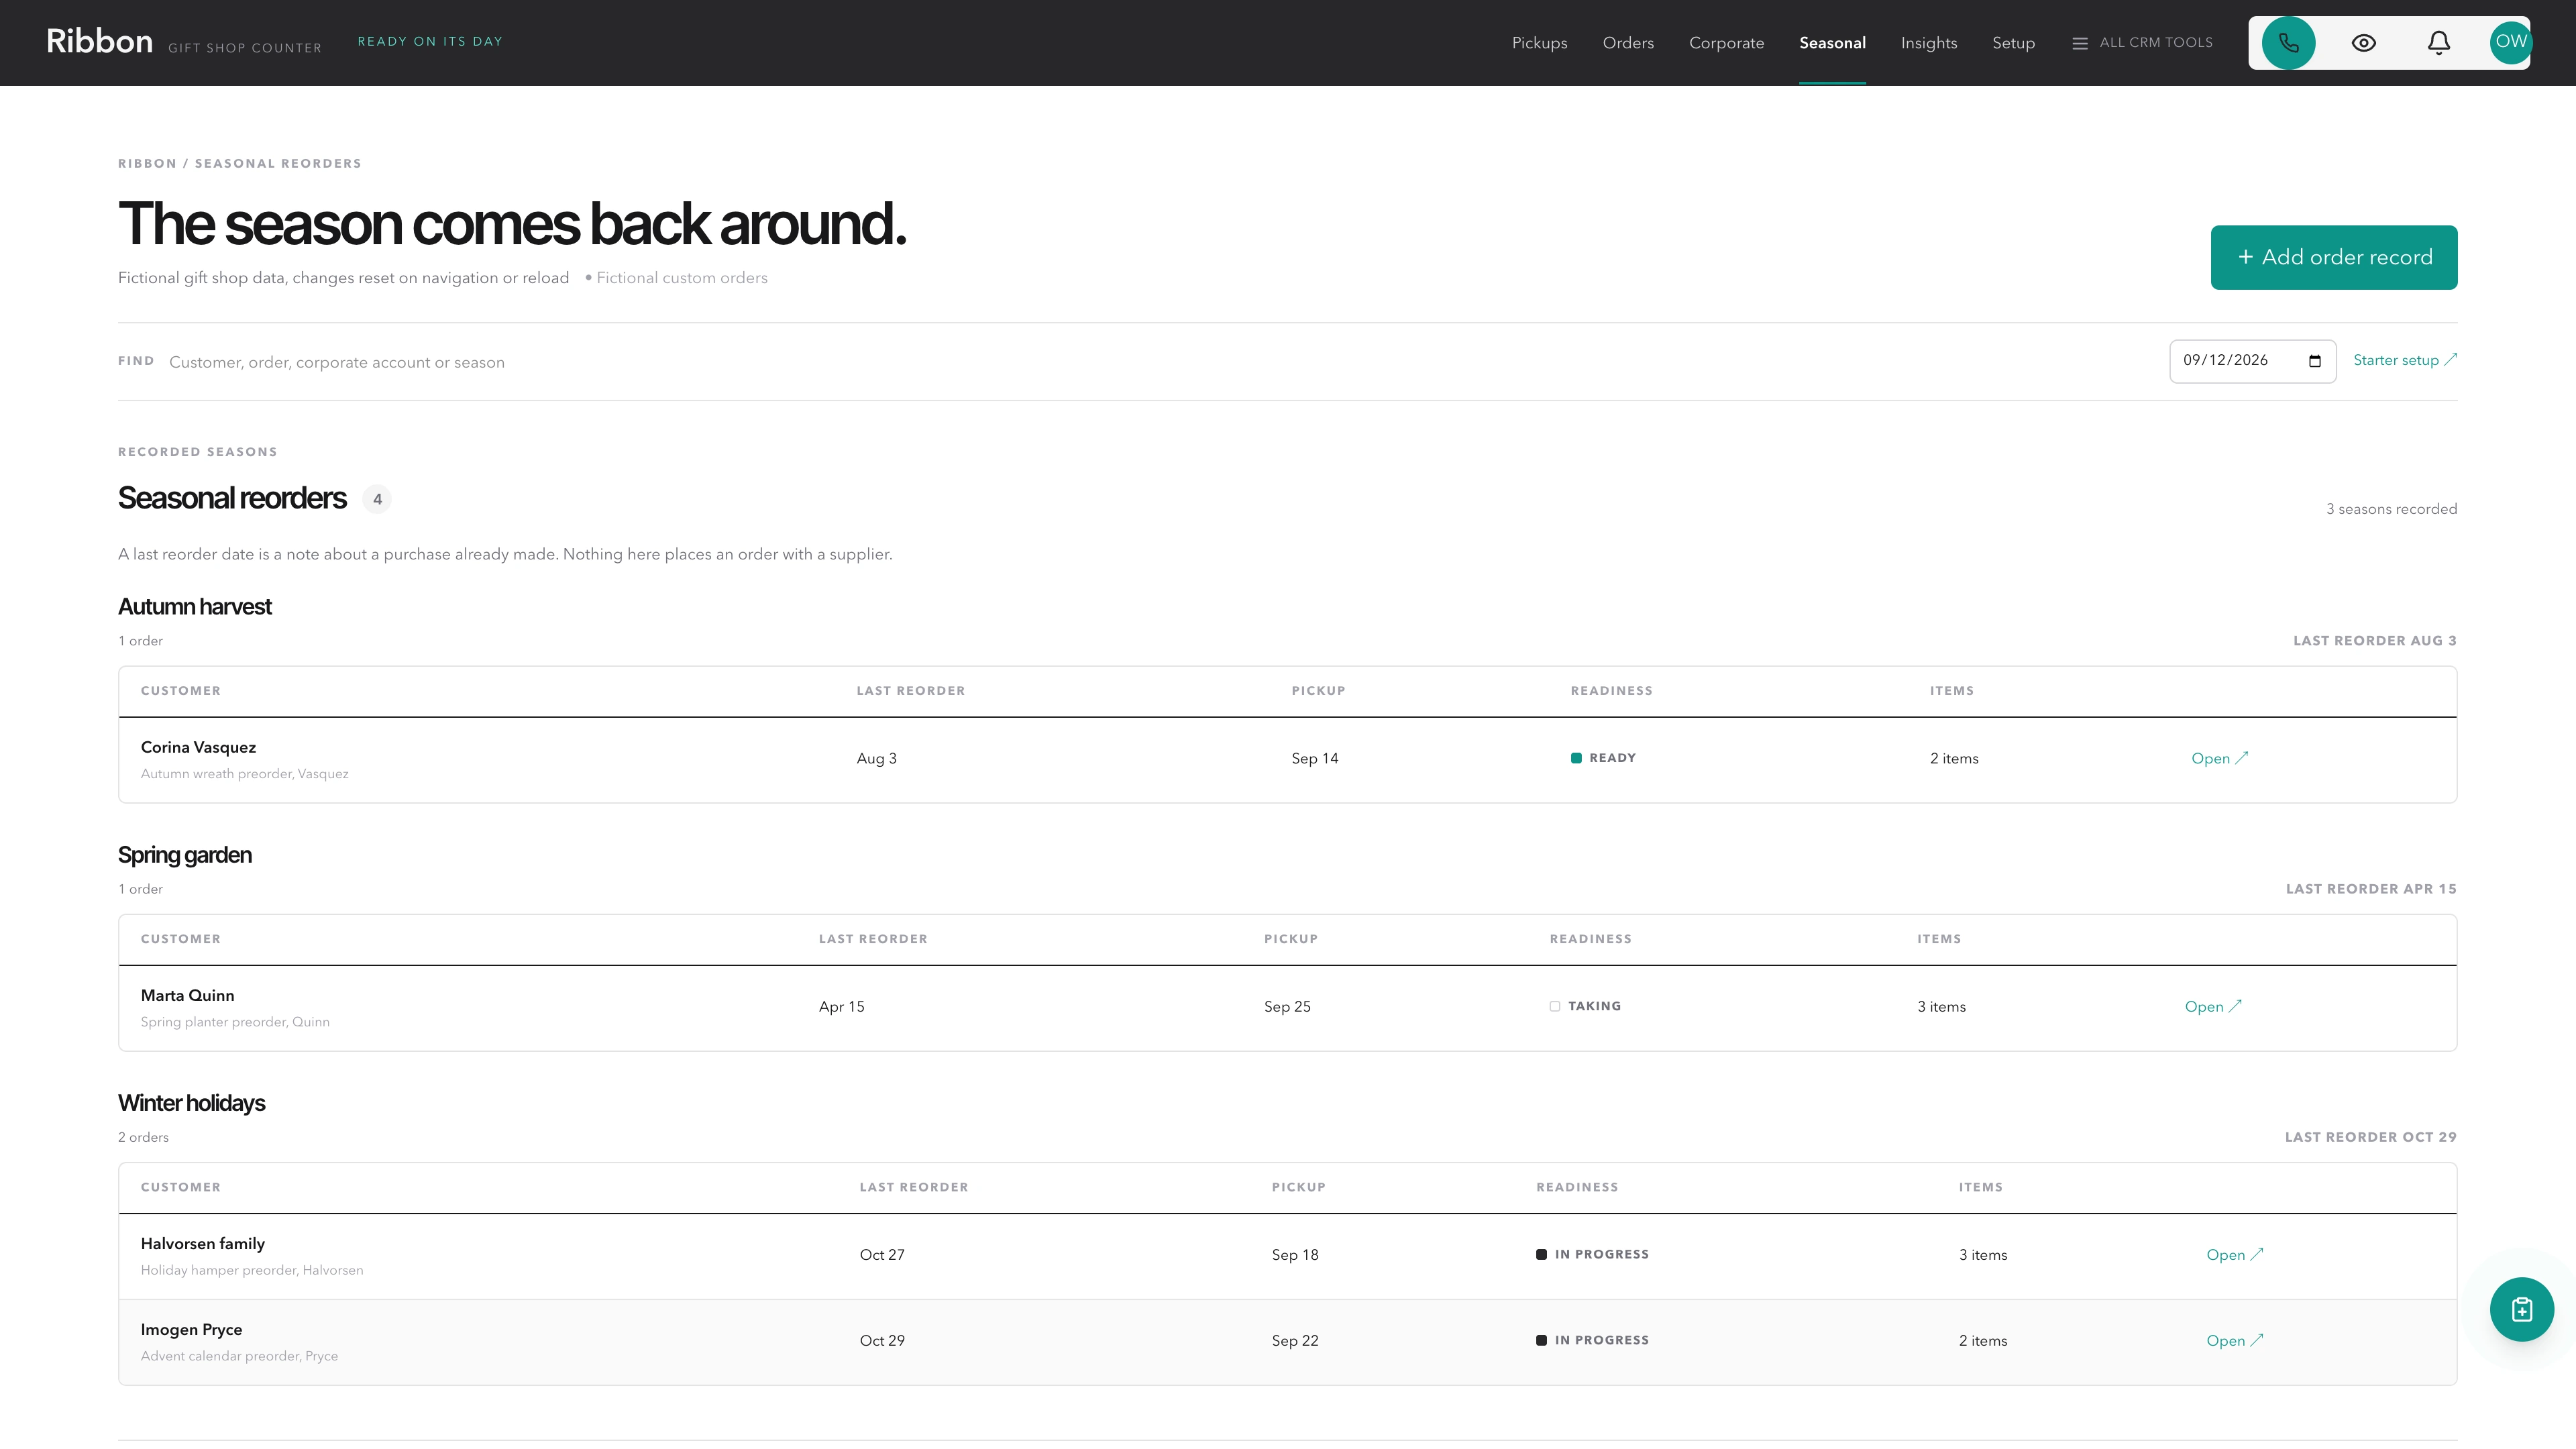Go to the Insights tab
Image resolution: width=2576 pixels, height=1449 pixels.
pos(1928,43)
